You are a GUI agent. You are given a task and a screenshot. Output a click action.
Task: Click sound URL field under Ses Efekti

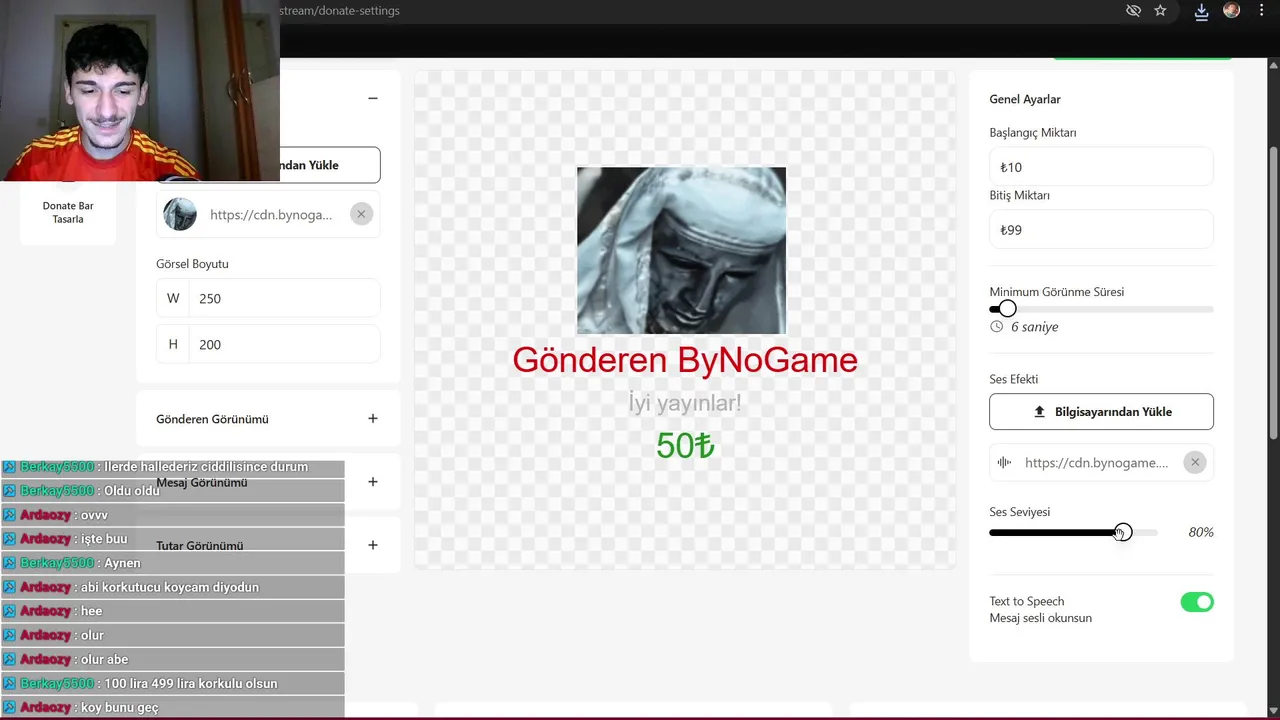[1096, 463]
